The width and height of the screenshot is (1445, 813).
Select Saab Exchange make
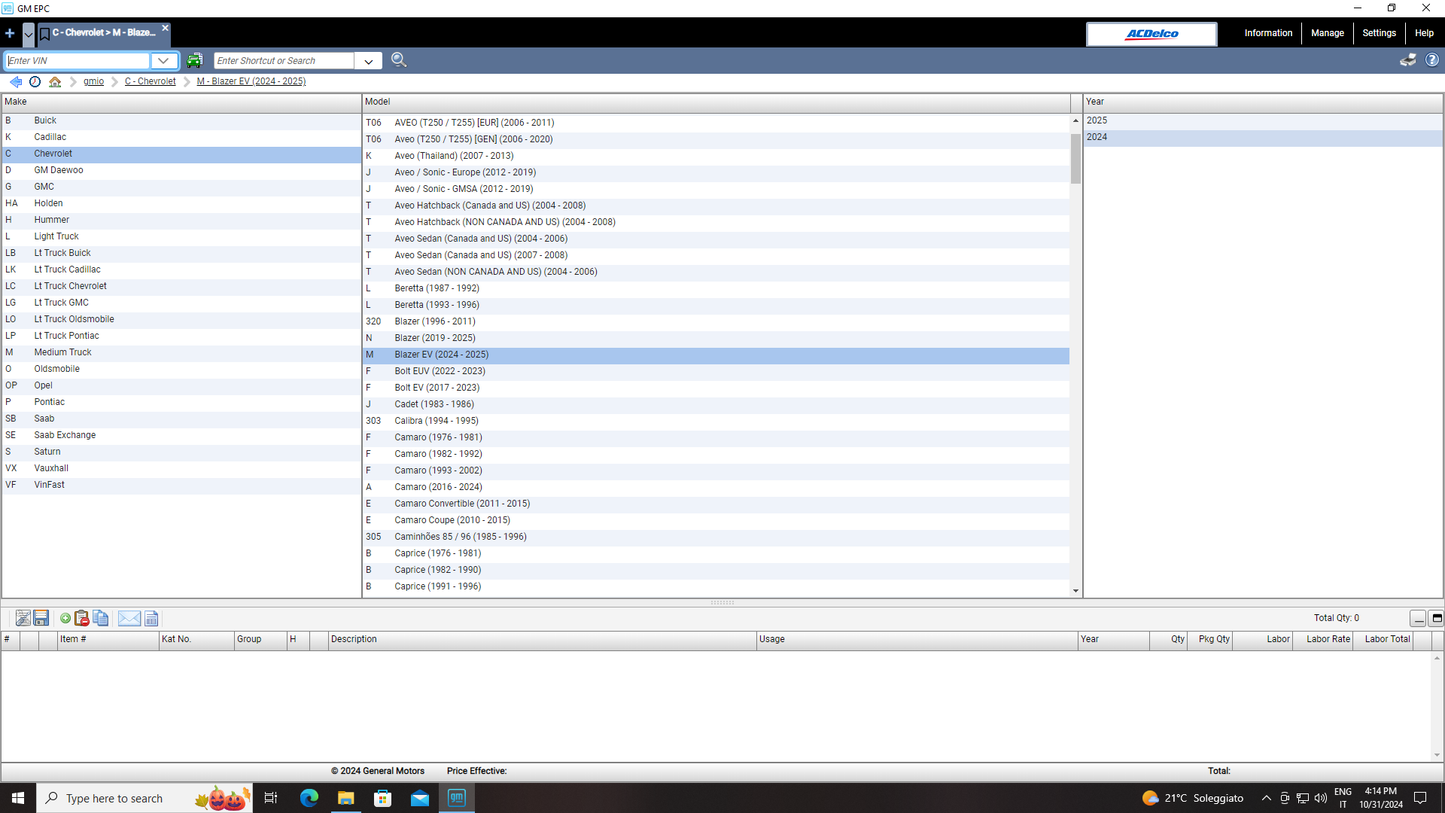[181, 435]
